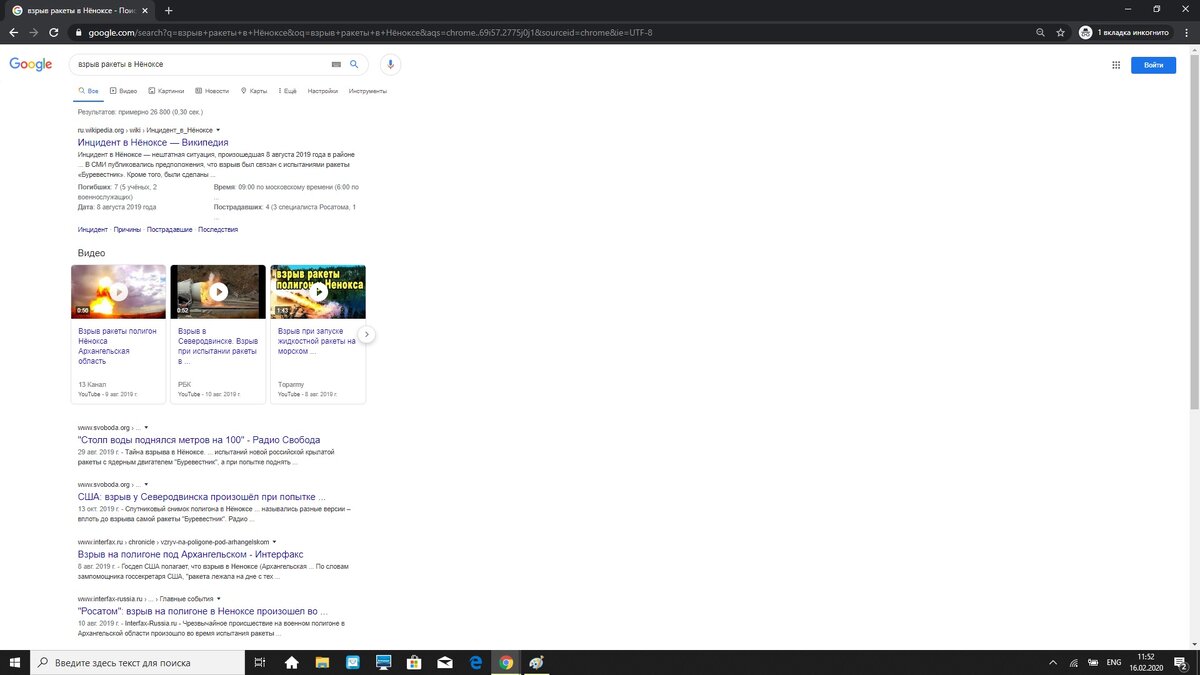Image resolution: width=1200 pixels, height=675 pixels.
Task: Click the incognito indicator icon
Action: pos(1086,32)
